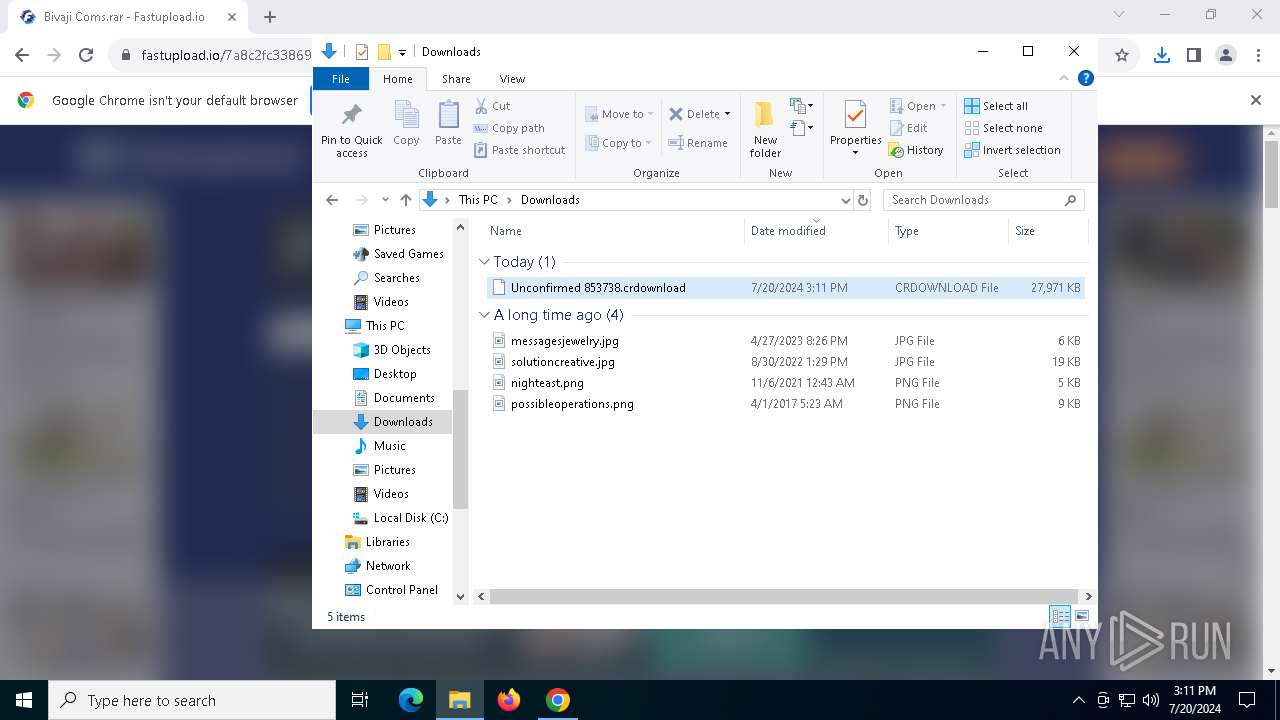Switch to the Share ribbon tab
The width and height of the screenshot is (1280, 720).
point(456,79)
